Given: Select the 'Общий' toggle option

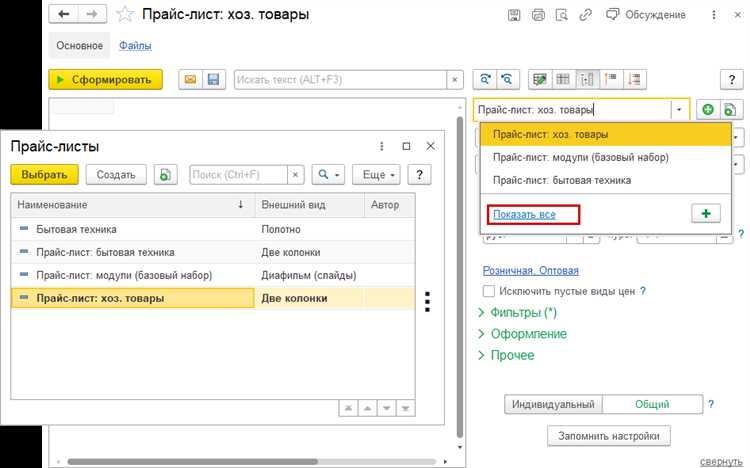Looking at the screenshot, I should pyautogui.click(x=652, y=405).
